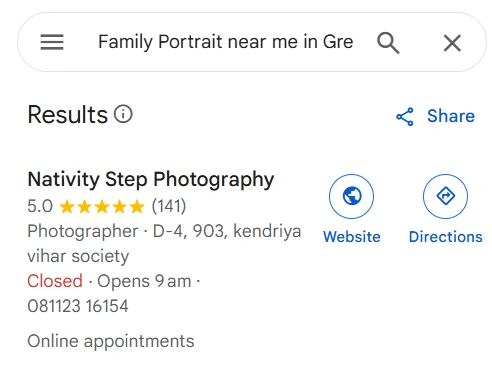Click the 141 reviews count
This screenshot has width=492, height=366.
coord(169,206)
